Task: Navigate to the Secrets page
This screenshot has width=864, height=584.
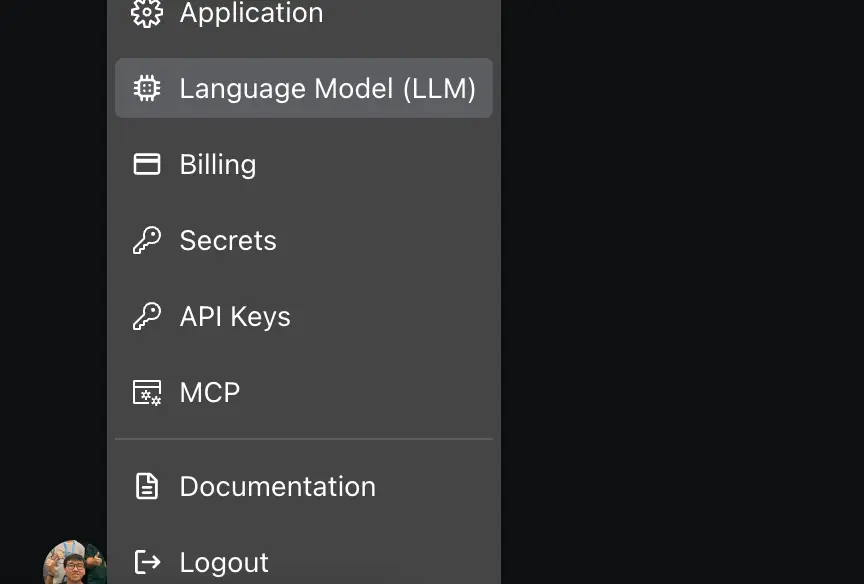Action: coord(227,240)
